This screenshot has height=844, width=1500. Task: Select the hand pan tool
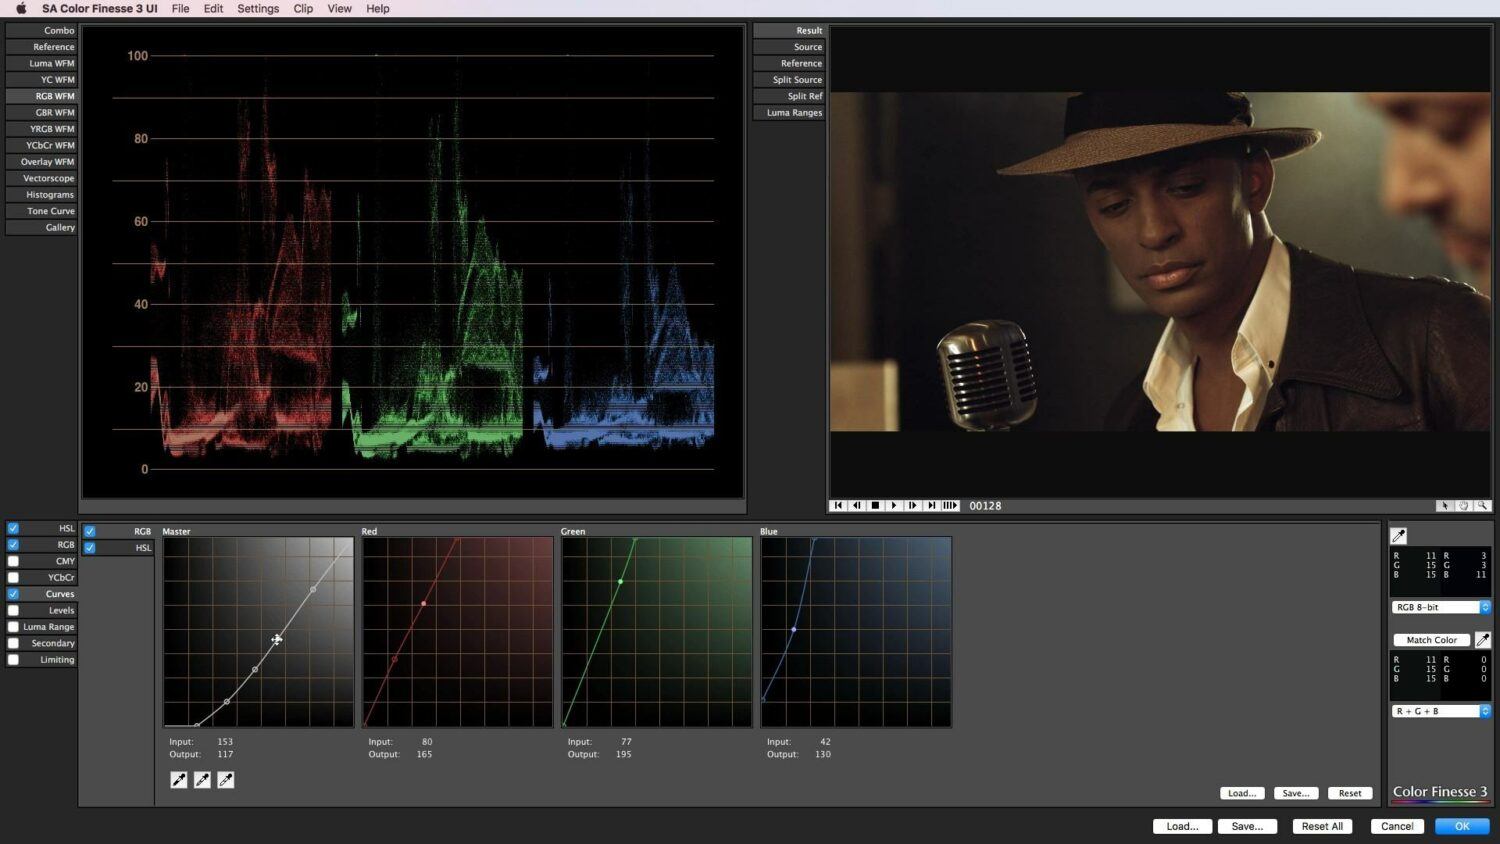pyautogui.click(x=1463, y=505)
